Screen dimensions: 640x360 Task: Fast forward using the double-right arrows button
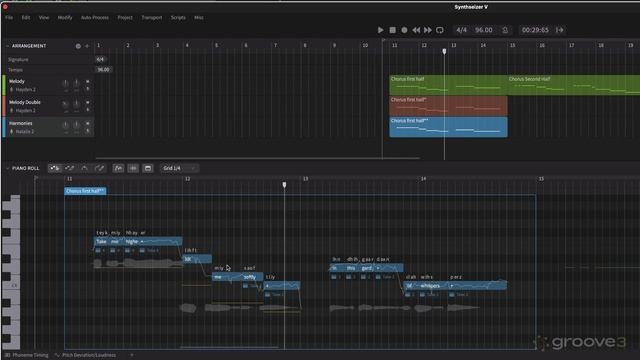click(427, 30)
